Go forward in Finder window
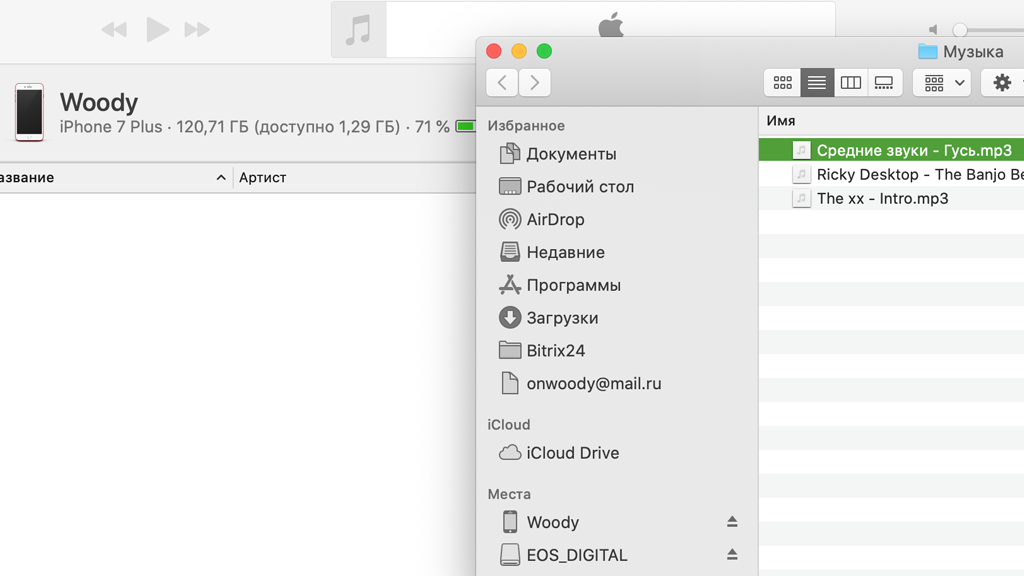The image size is (1024, 576). [x=534, y=82]
